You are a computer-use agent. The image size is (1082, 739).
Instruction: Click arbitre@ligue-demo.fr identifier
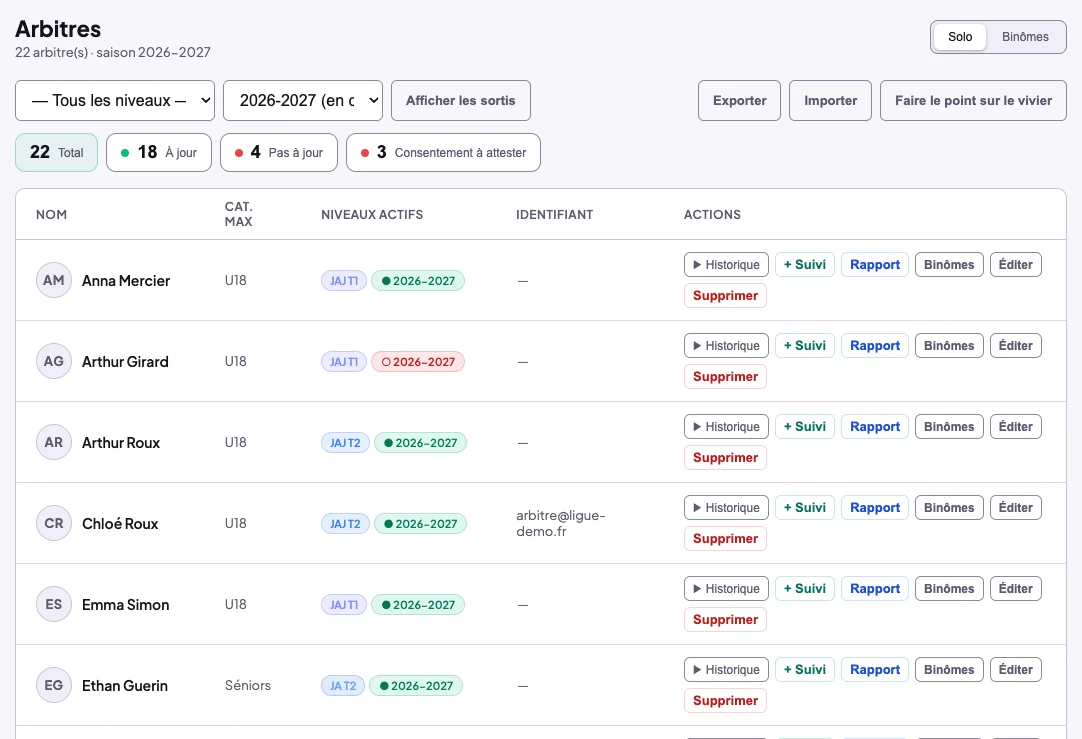(560, 523)
